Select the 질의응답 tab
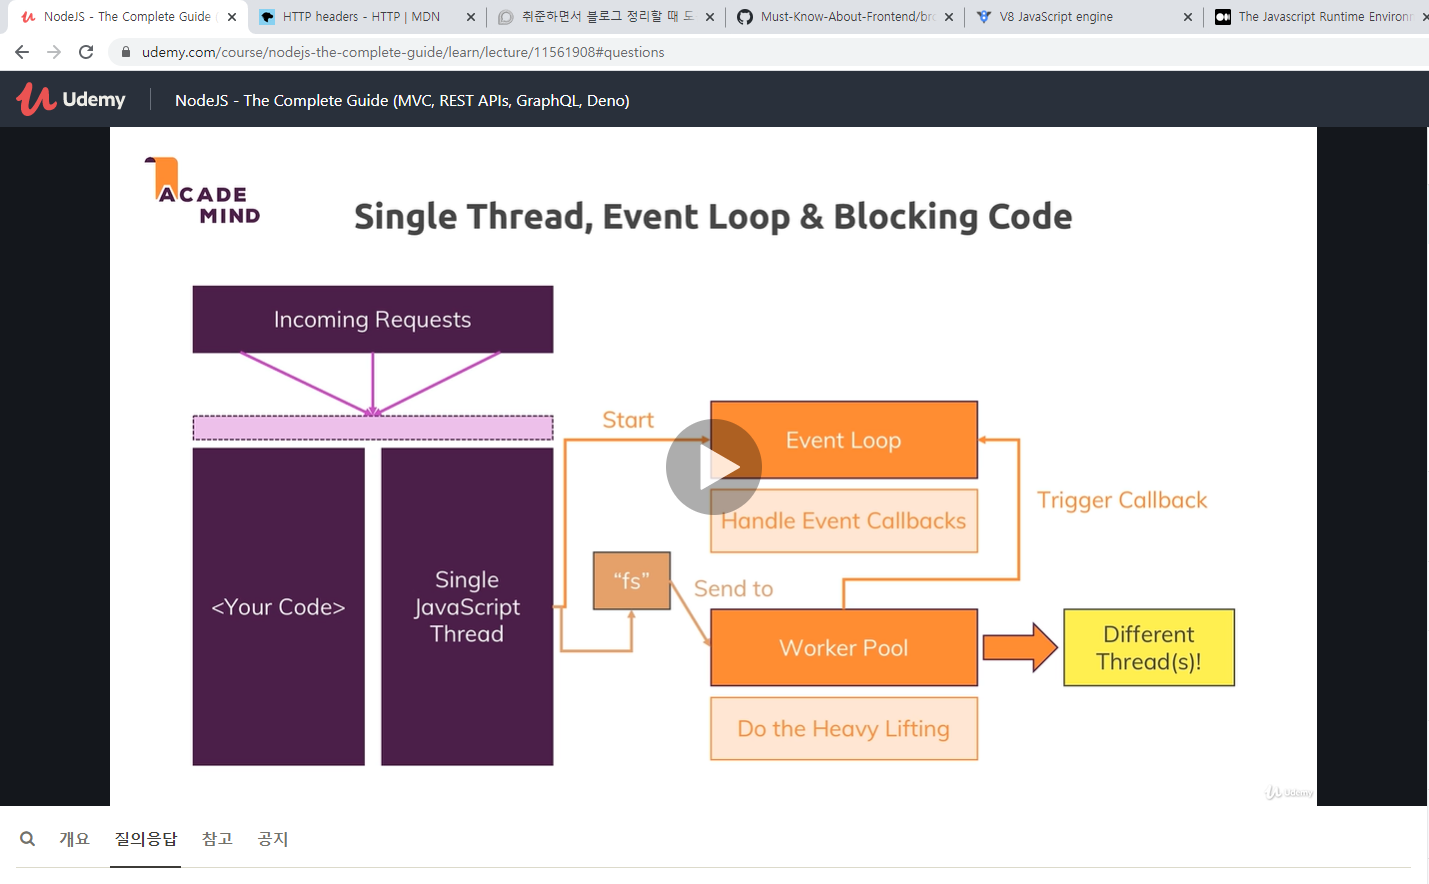Viewport: 1429px width, 884px height. pyautogui.click(x=145, y=838)
